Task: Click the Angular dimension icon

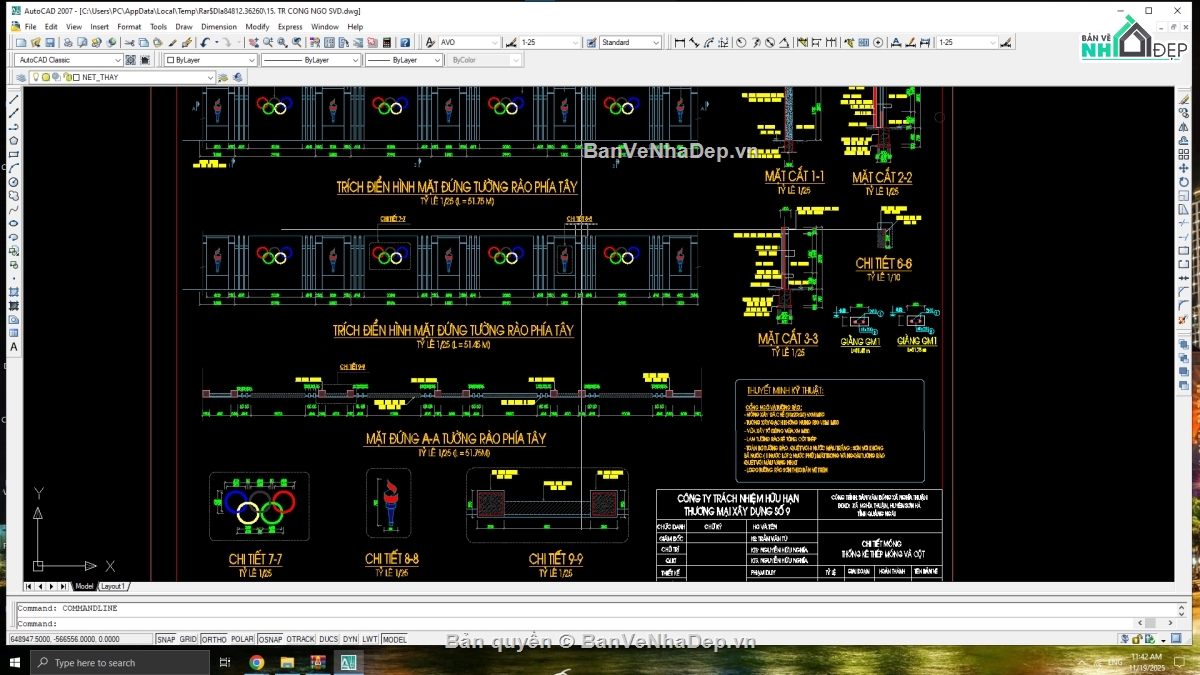Action: click(784, 42)
